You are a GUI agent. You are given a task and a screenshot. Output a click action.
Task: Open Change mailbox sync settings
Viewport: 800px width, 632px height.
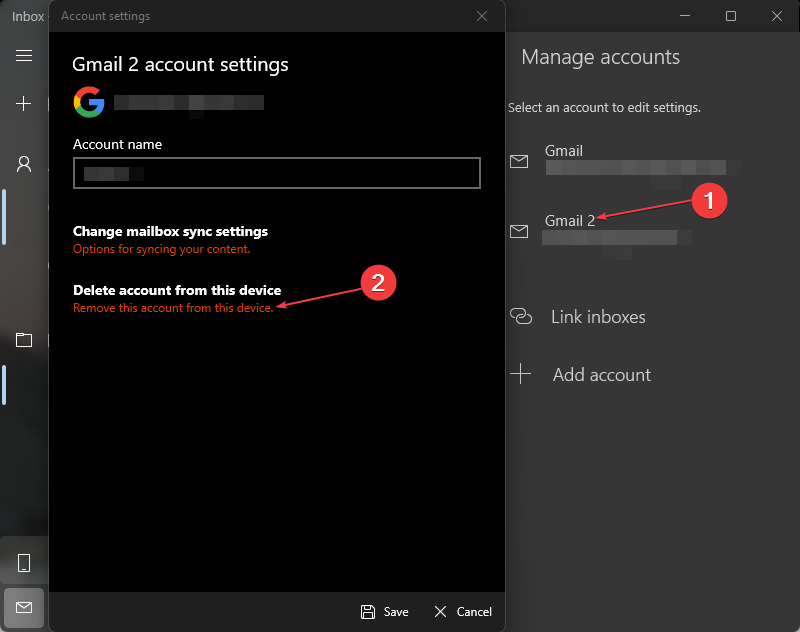[170, 231]
